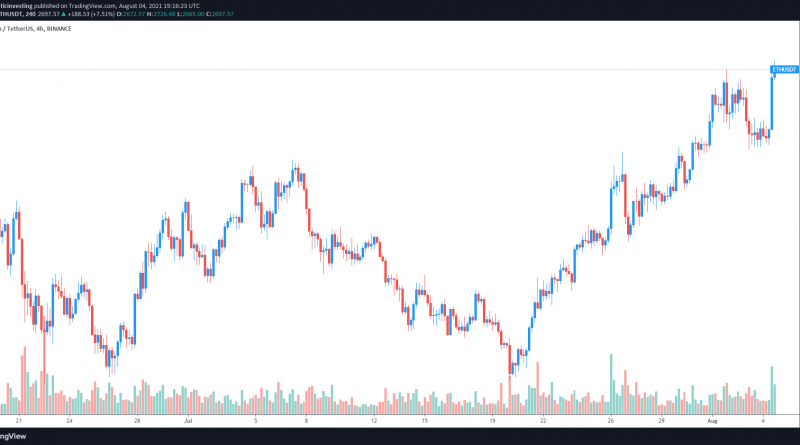
Task: Select date 19 on the time axis
Action: pos(493,422)
